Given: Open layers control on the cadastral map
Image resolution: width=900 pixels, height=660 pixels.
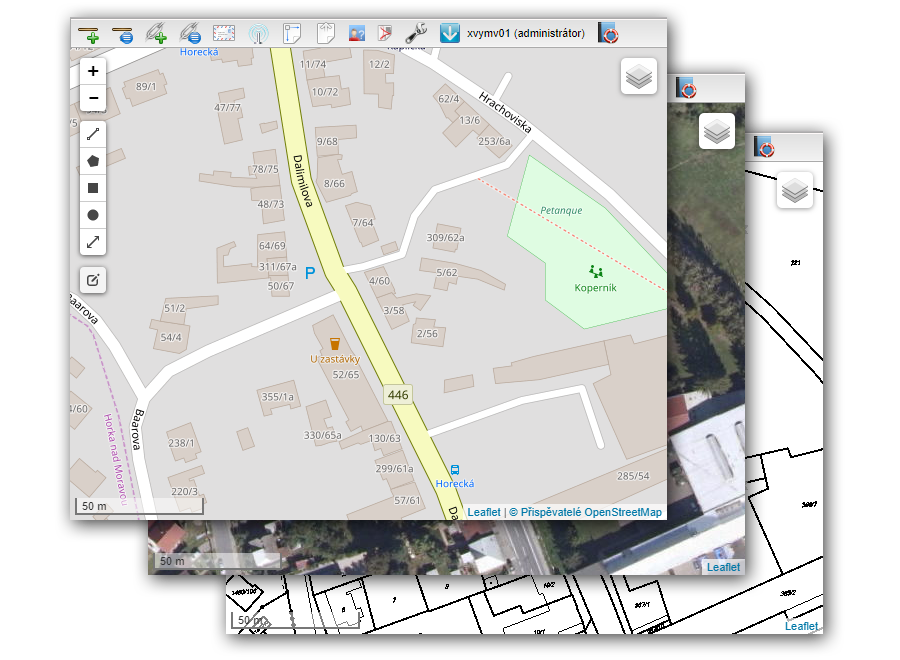Looking at the screenshot, I should [x=795, y=190].
